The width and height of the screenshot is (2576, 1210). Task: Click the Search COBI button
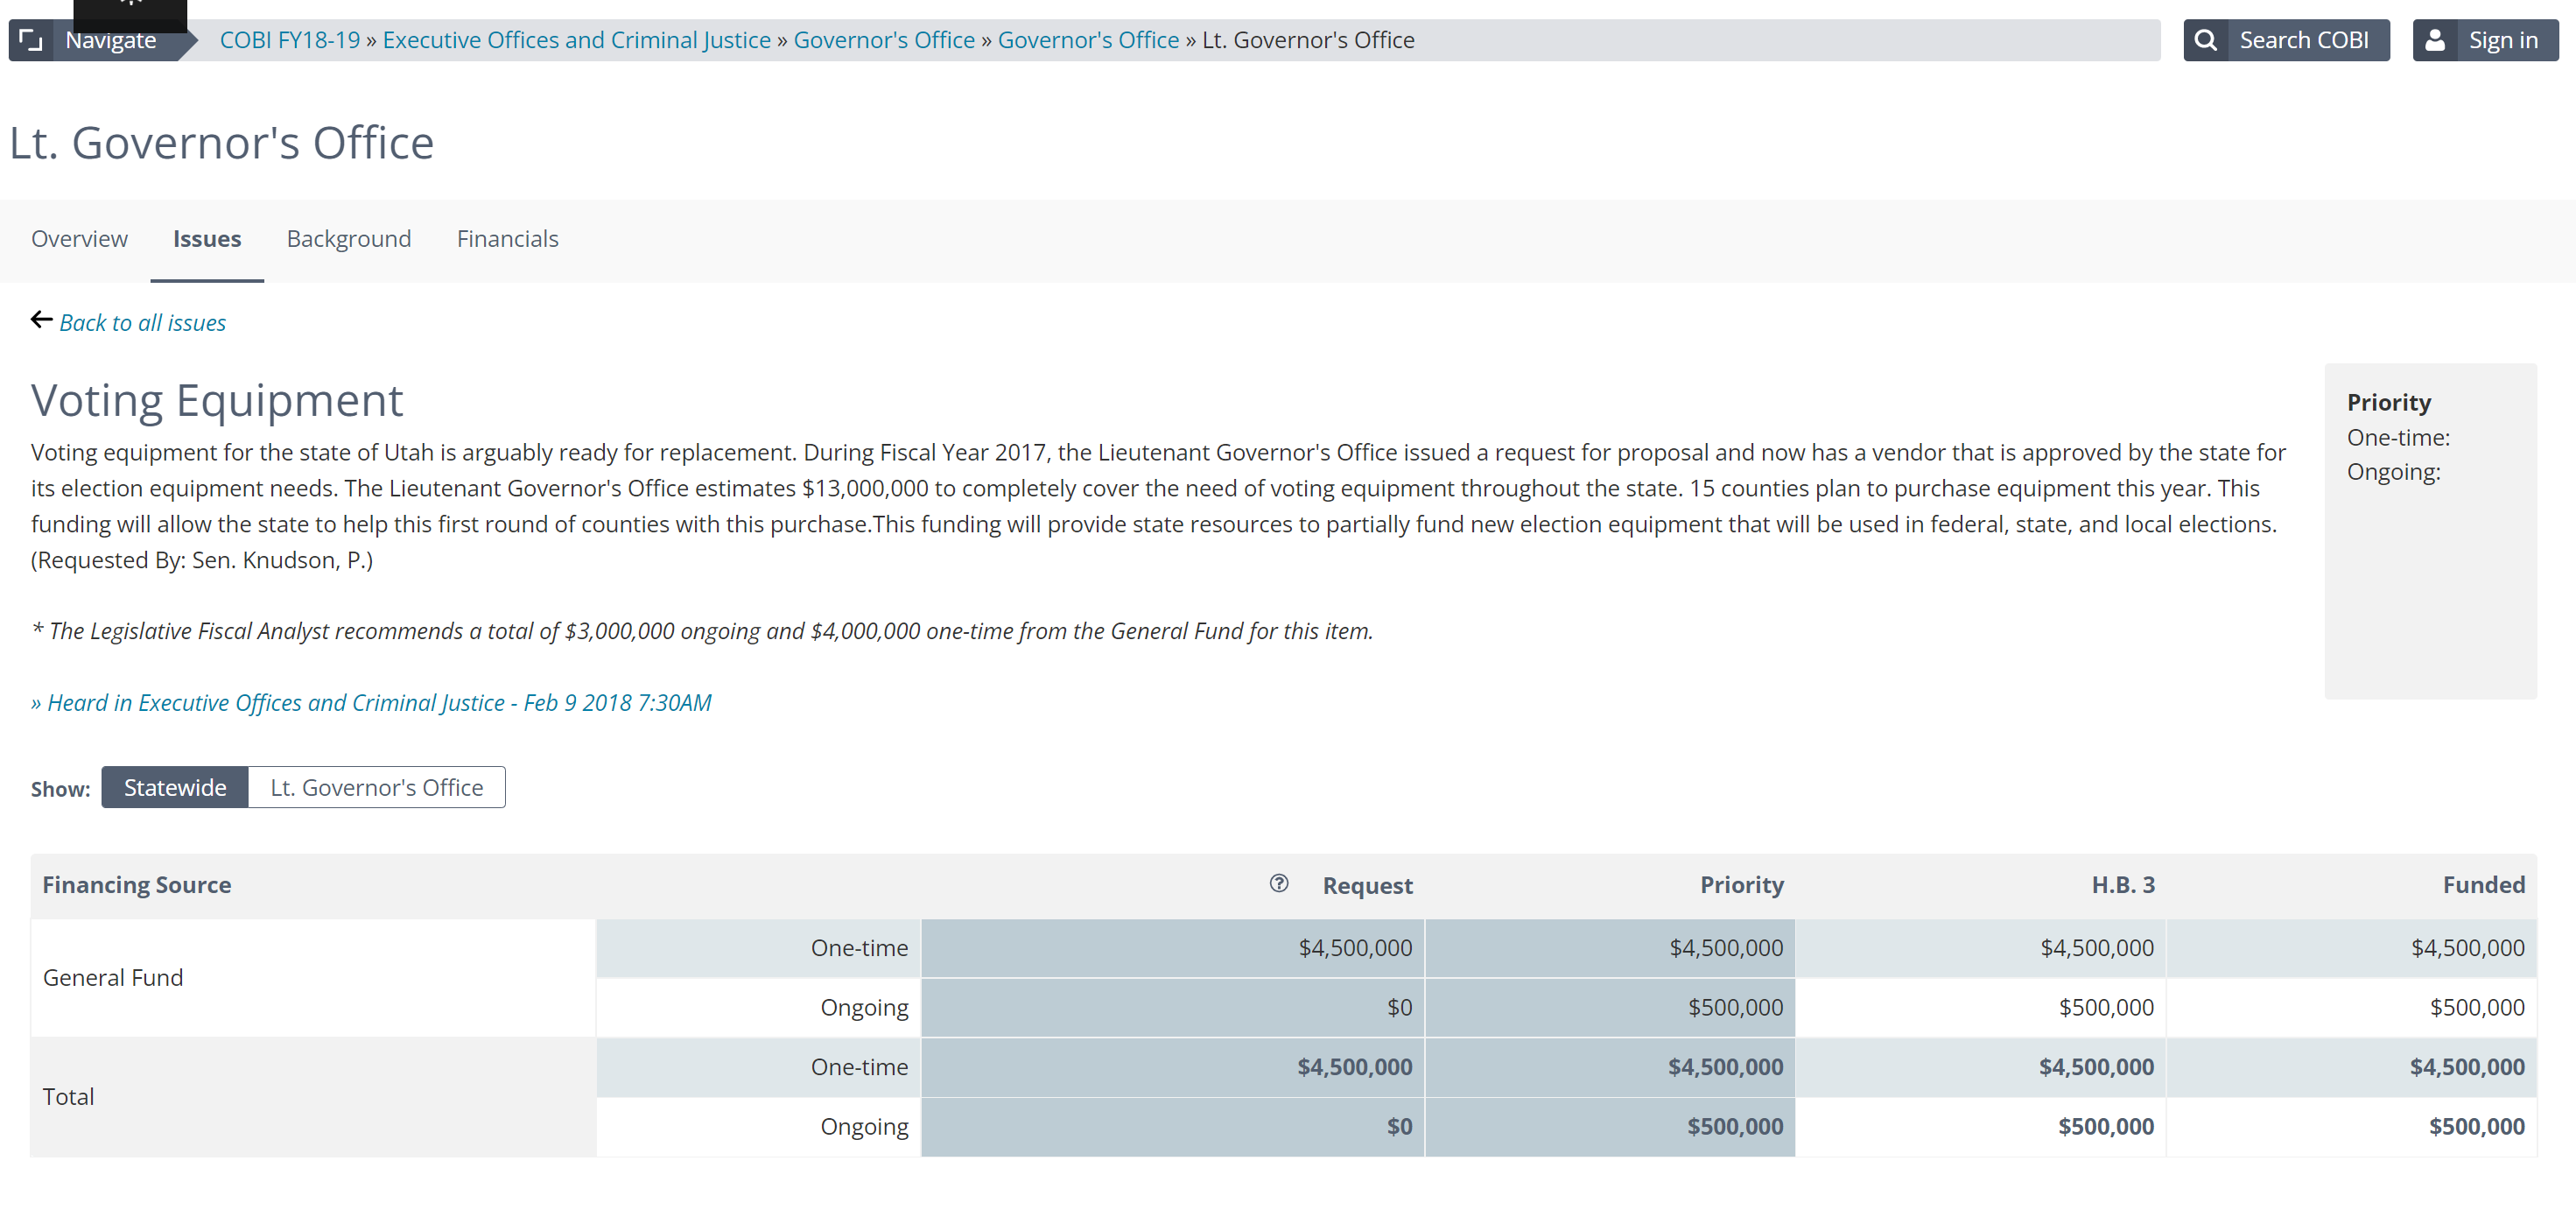coord(2303,40)
